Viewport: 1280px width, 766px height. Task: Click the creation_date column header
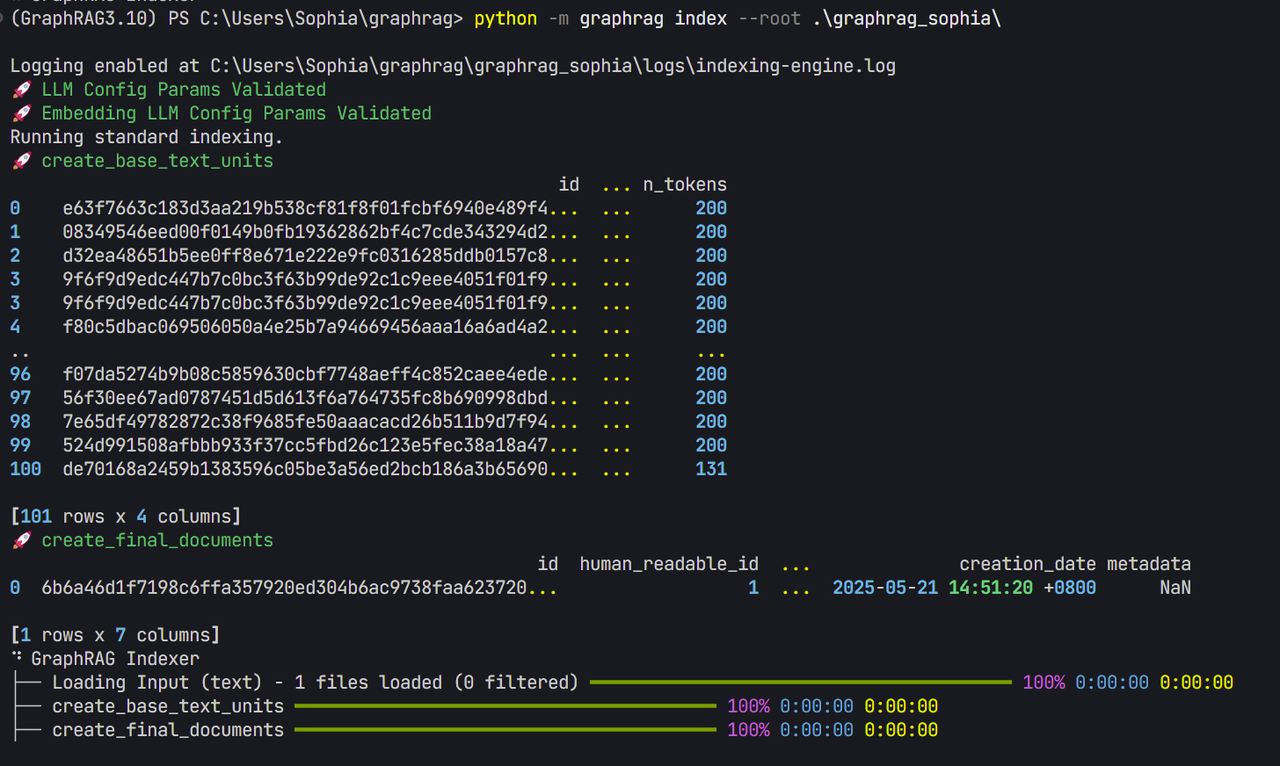click(1027, 564)
